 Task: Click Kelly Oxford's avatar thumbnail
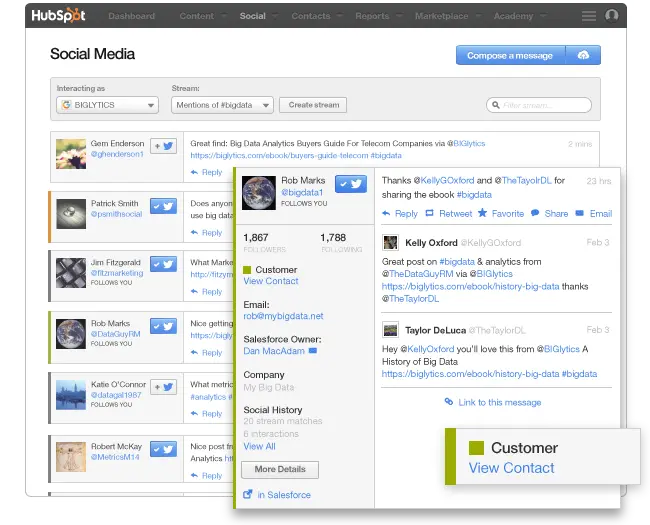[390, 243]
